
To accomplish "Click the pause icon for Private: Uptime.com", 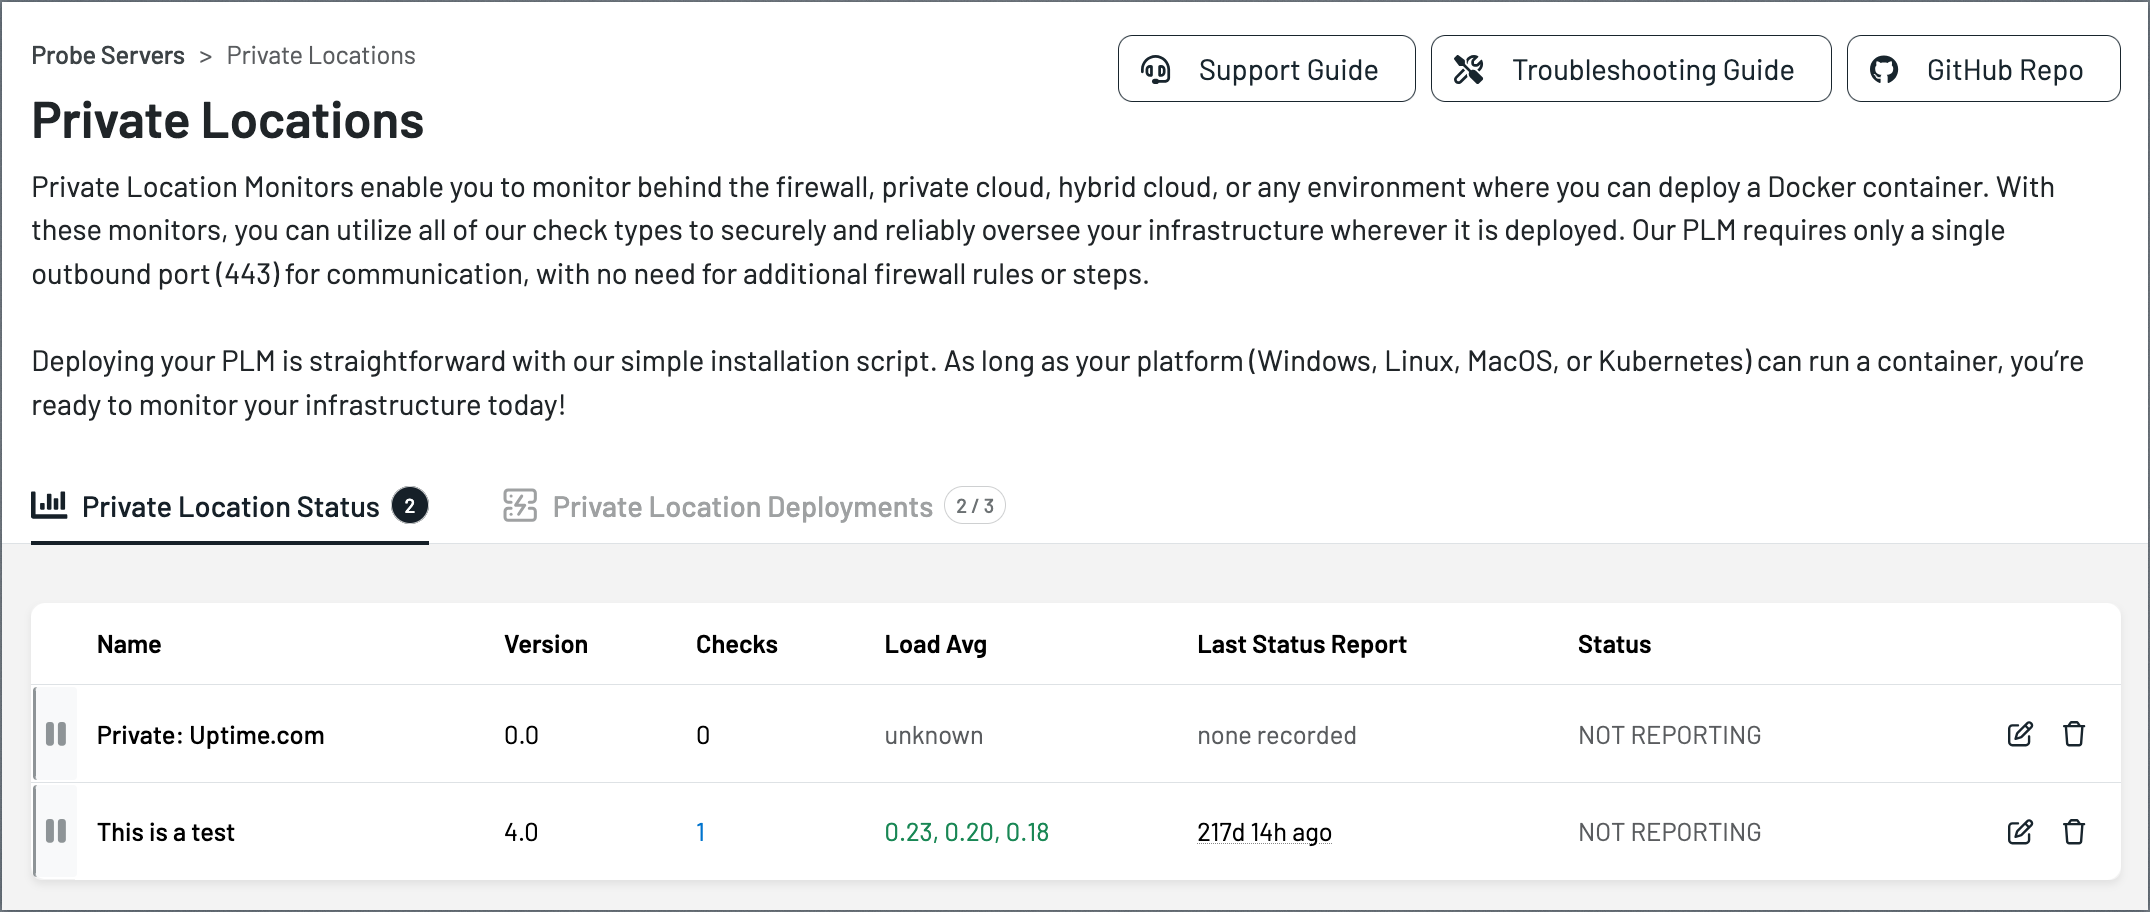I will click(x=56, y=734).
